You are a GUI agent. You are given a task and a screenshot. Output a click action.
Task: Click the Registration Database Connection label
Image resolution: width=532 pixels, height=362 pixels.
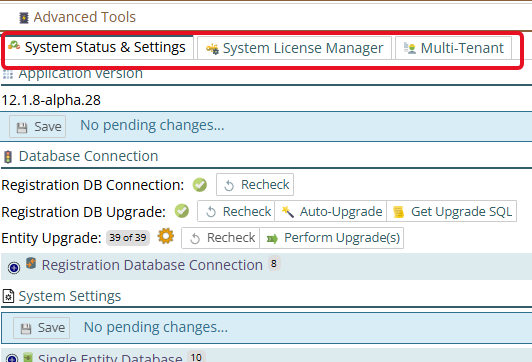pyautogui.click(x=152, y=265)
